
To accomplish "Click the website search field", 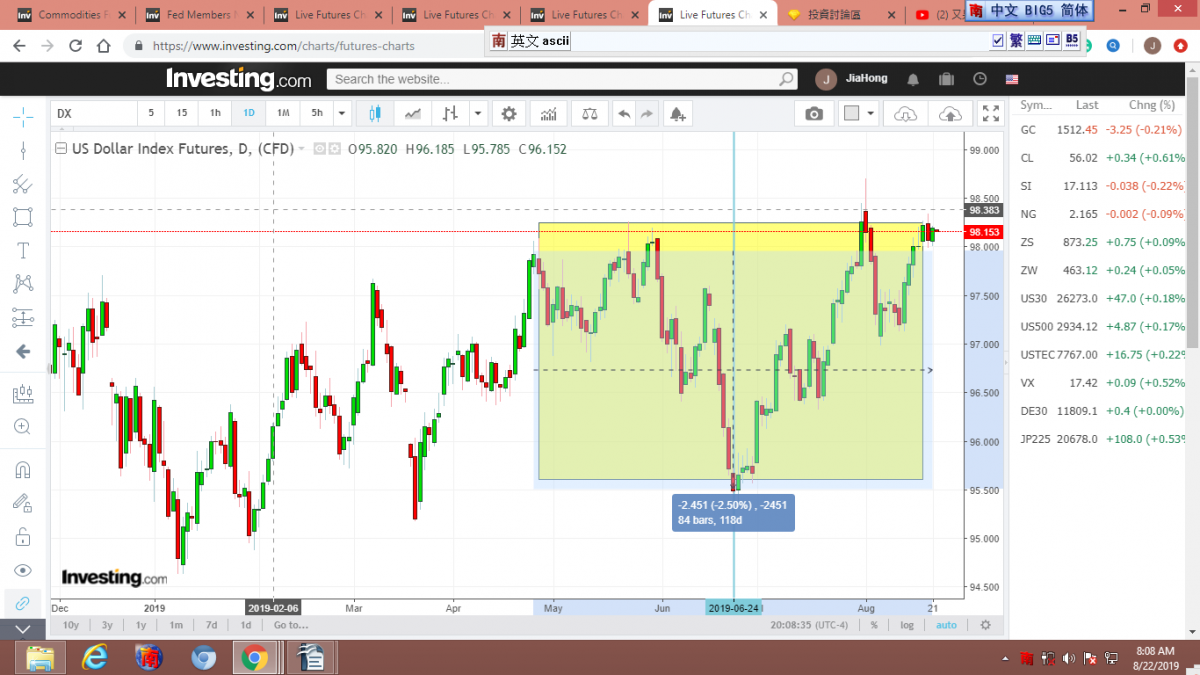I will [555, 79].
